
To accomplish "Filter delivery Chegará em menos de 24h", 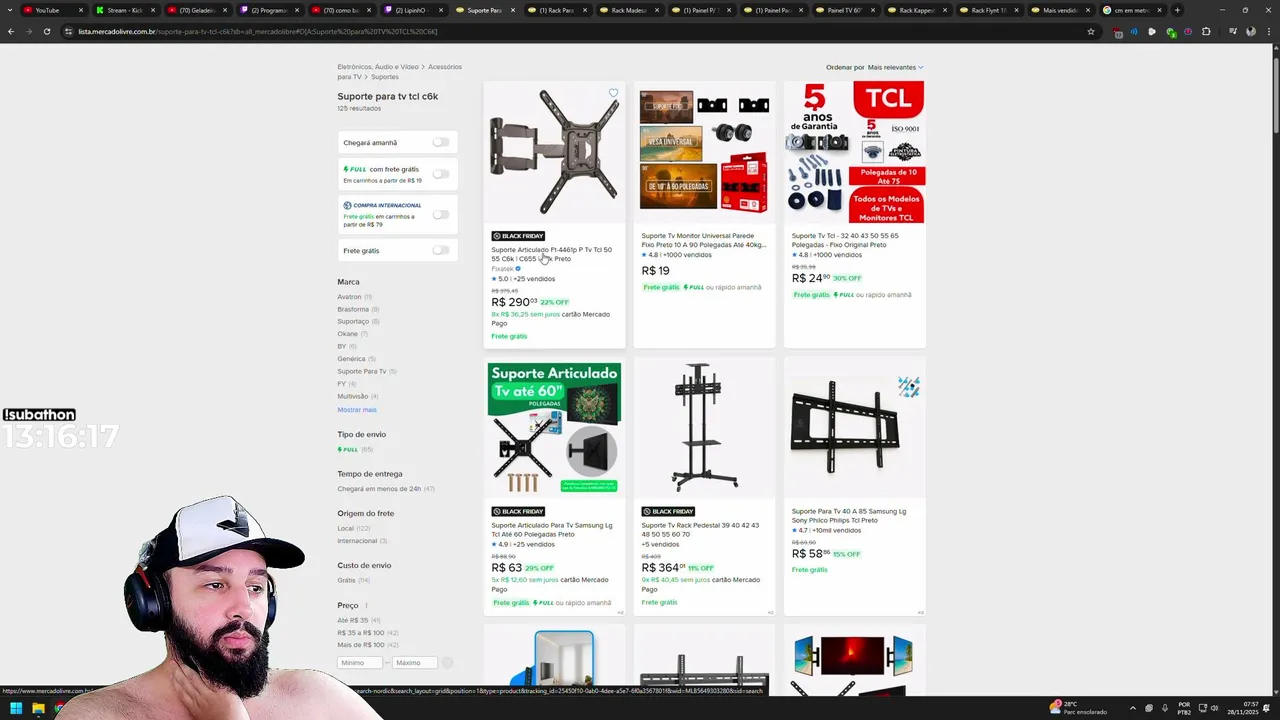I will [379, 489].
